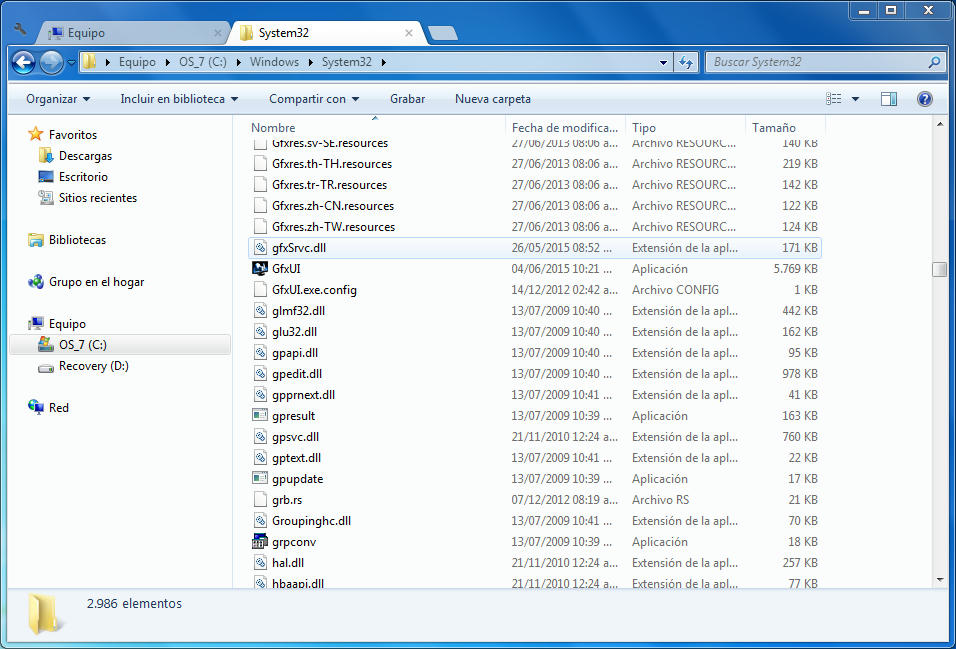
Task: Expand the arrow after System32 in the path
Action: 383,62
